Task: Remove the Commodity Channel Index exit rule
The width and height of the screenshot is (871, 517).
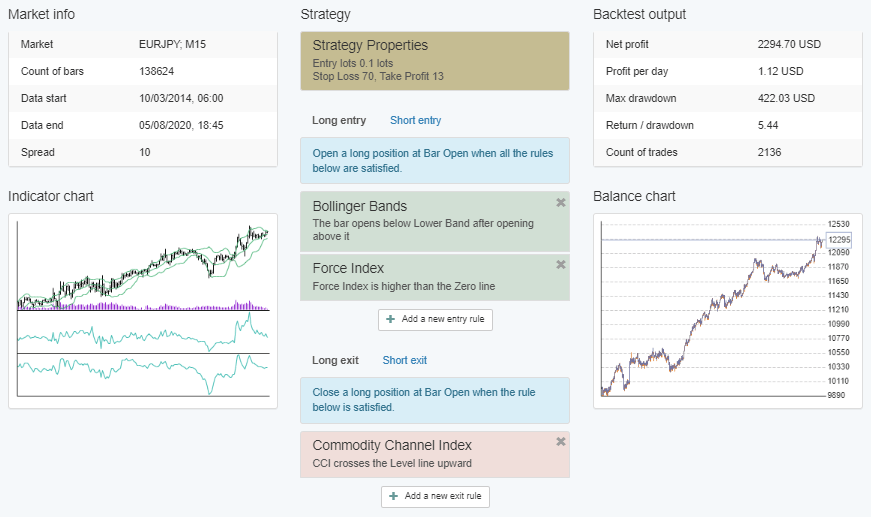Action: [560, 442]
